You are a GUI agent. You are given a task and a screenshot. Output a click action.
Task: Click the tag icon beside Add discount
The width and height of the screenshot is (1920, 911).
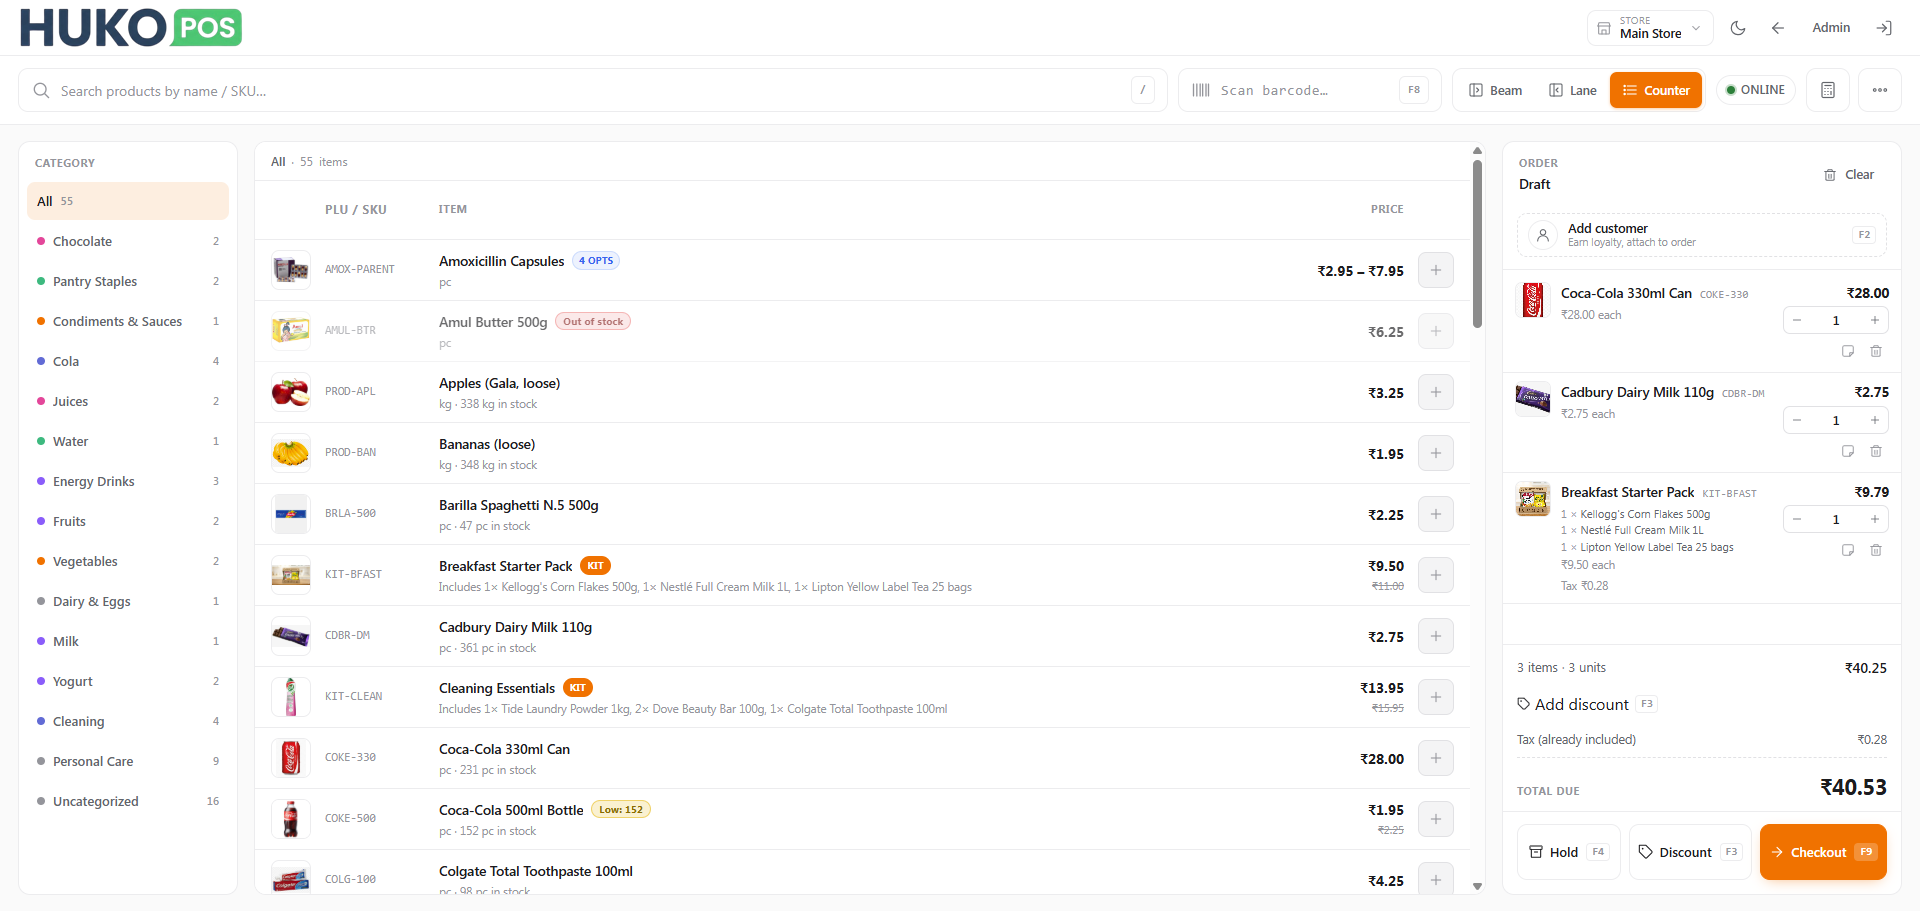pos(1524,704)
